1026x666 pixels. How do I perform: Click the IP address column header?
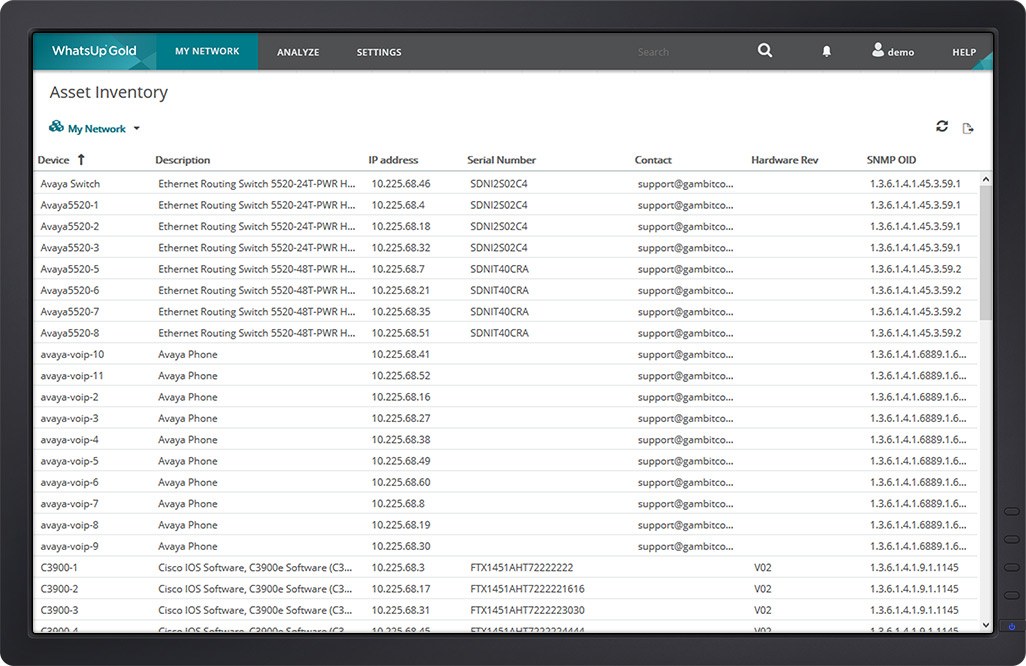(x=392, y=159)
